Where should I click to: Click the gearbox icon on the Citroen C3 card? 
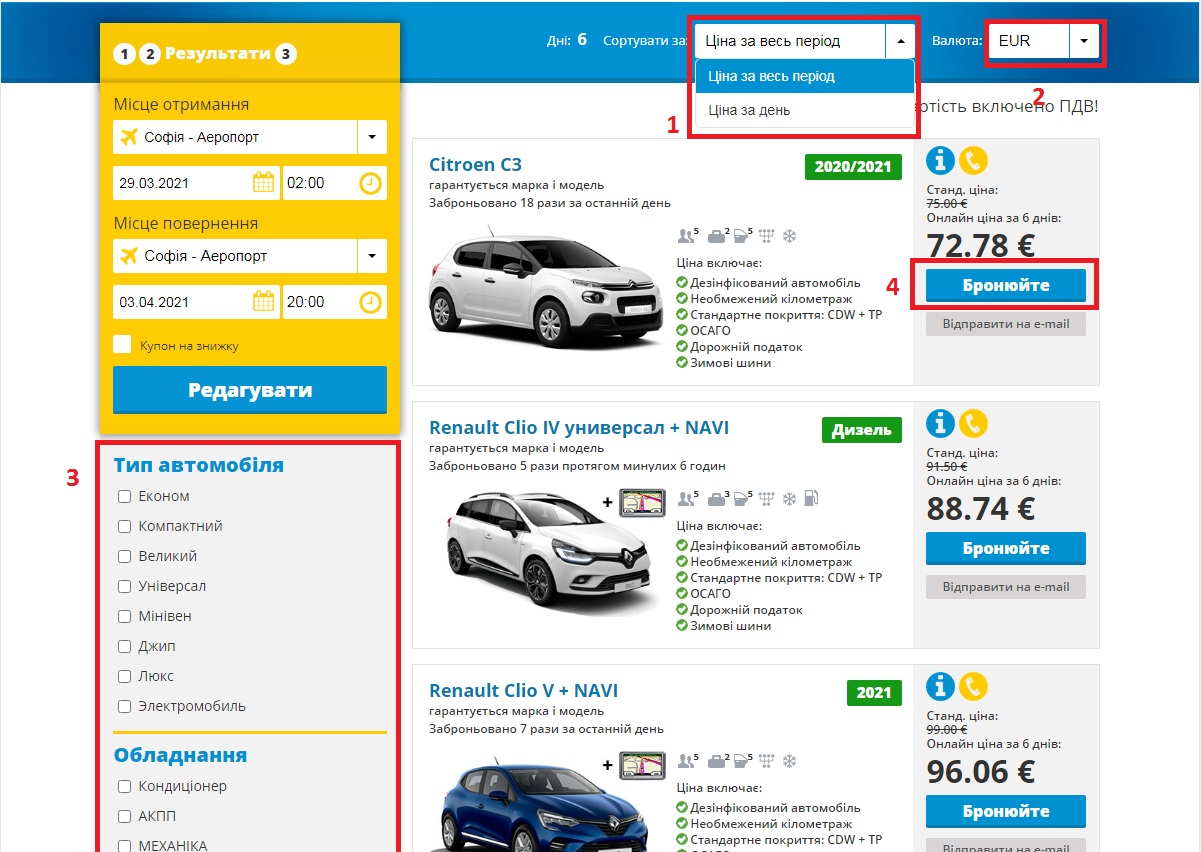768,236
